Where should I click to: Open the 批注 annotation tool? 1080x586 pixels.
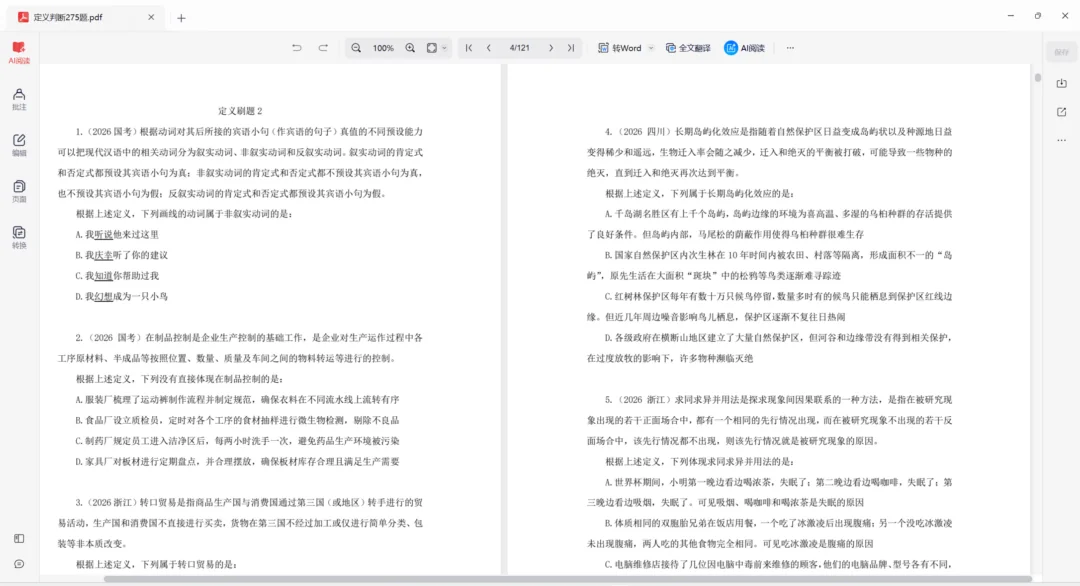pos(19,99)
